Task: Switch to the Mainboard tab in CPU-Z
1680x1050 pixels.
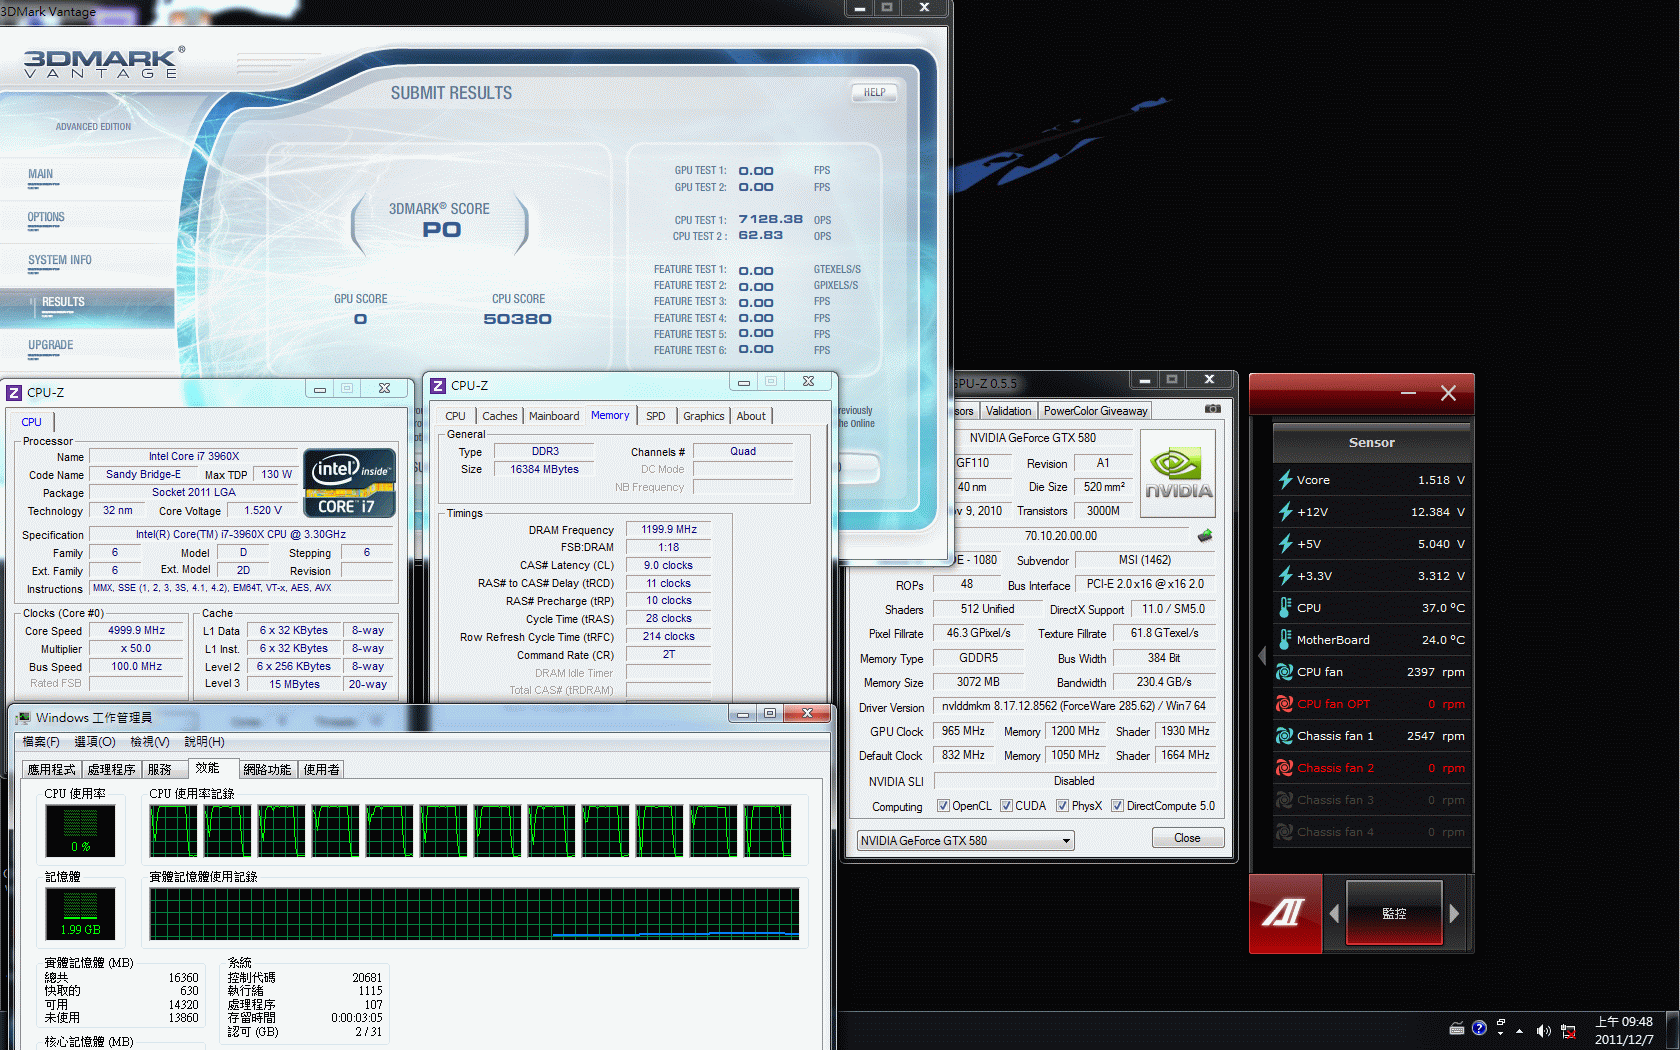Action: pos(554,416)
